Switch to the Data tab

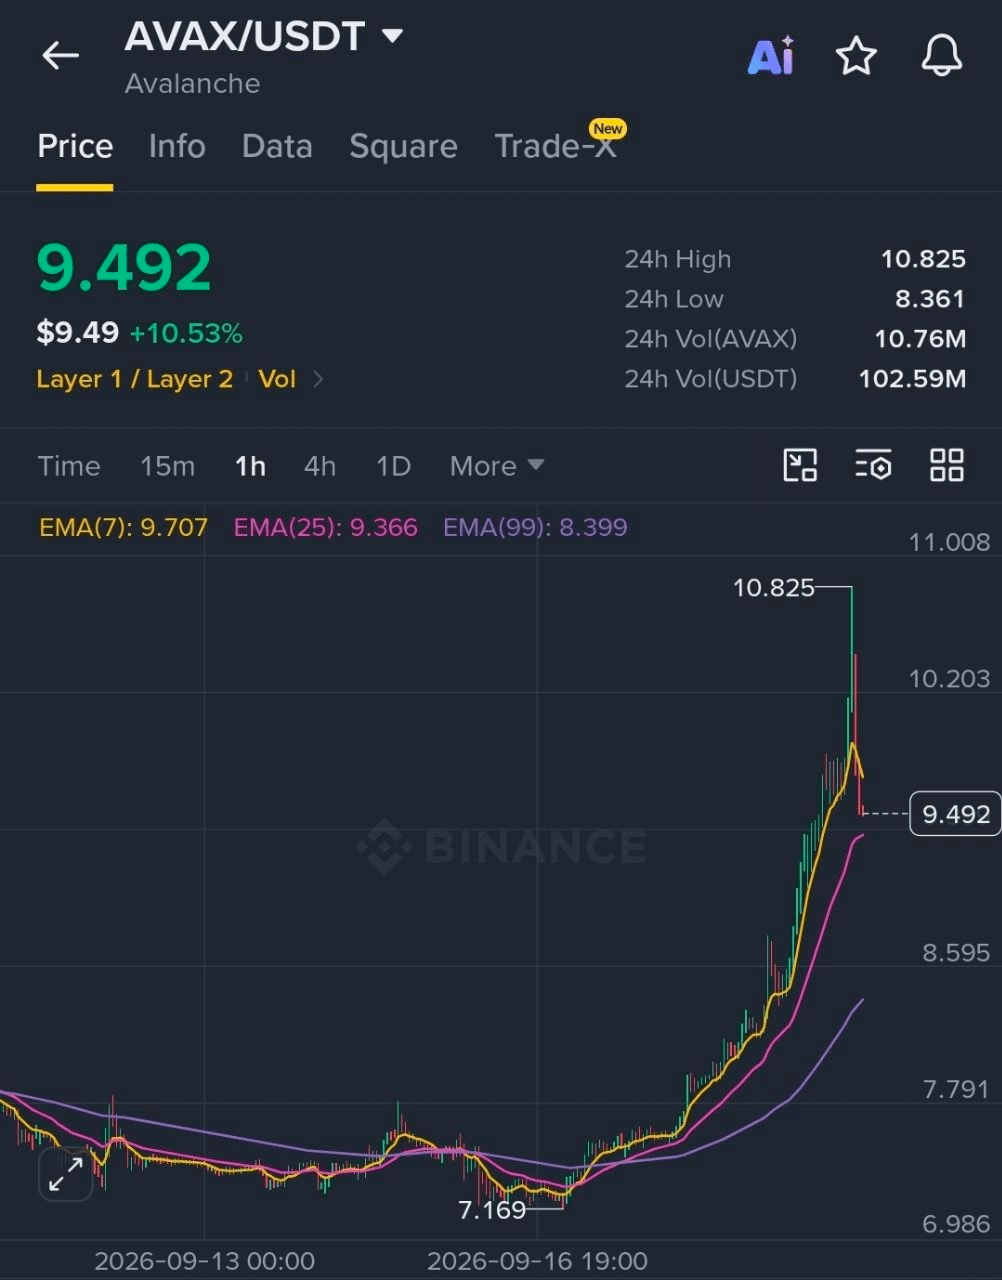coord(277,147)
